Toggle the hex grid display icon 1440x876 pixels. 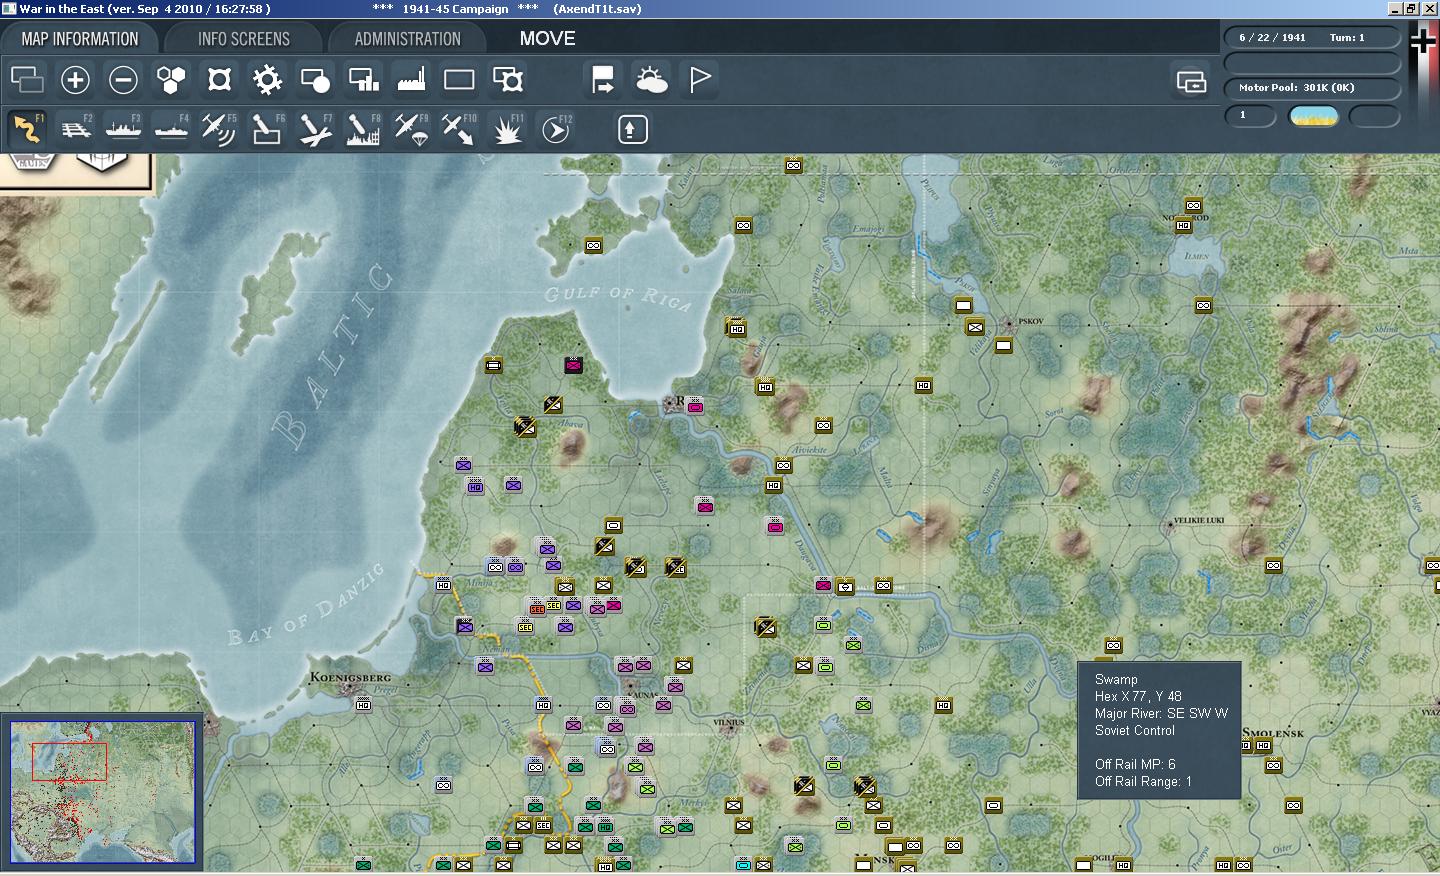(171, 79)
